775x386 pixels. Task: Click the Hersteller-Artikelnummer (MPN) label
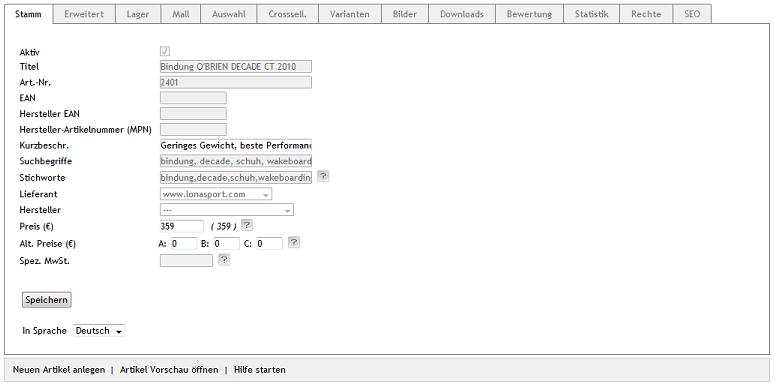click(x=86, y=129)
